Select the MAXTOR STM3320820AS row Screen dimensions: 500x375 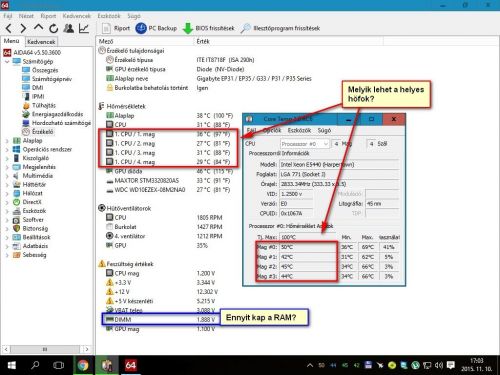click(x=168, y=181)
